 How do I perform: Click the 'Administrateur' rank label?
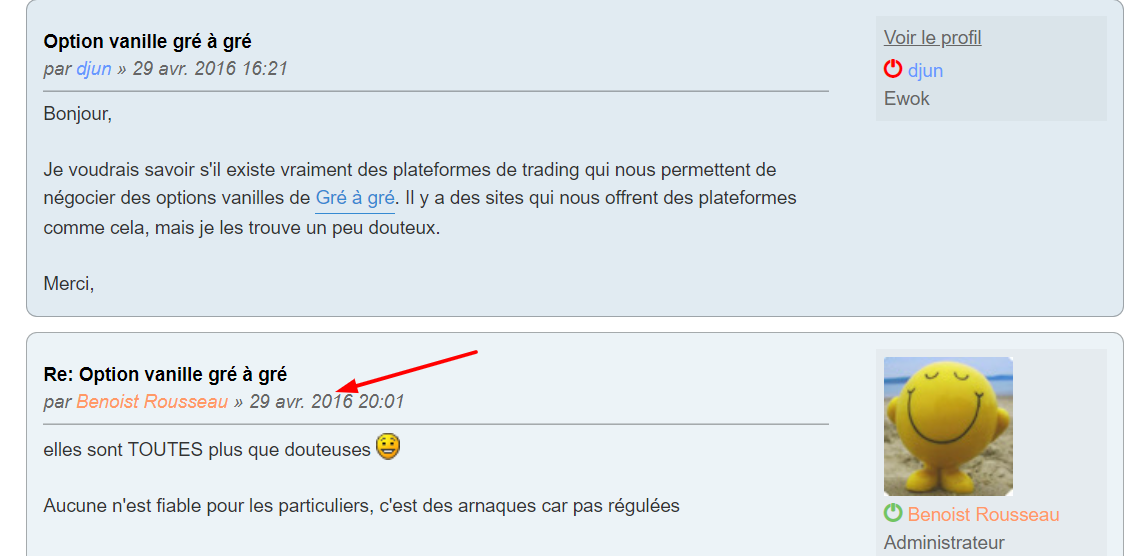tap(944, 543)
